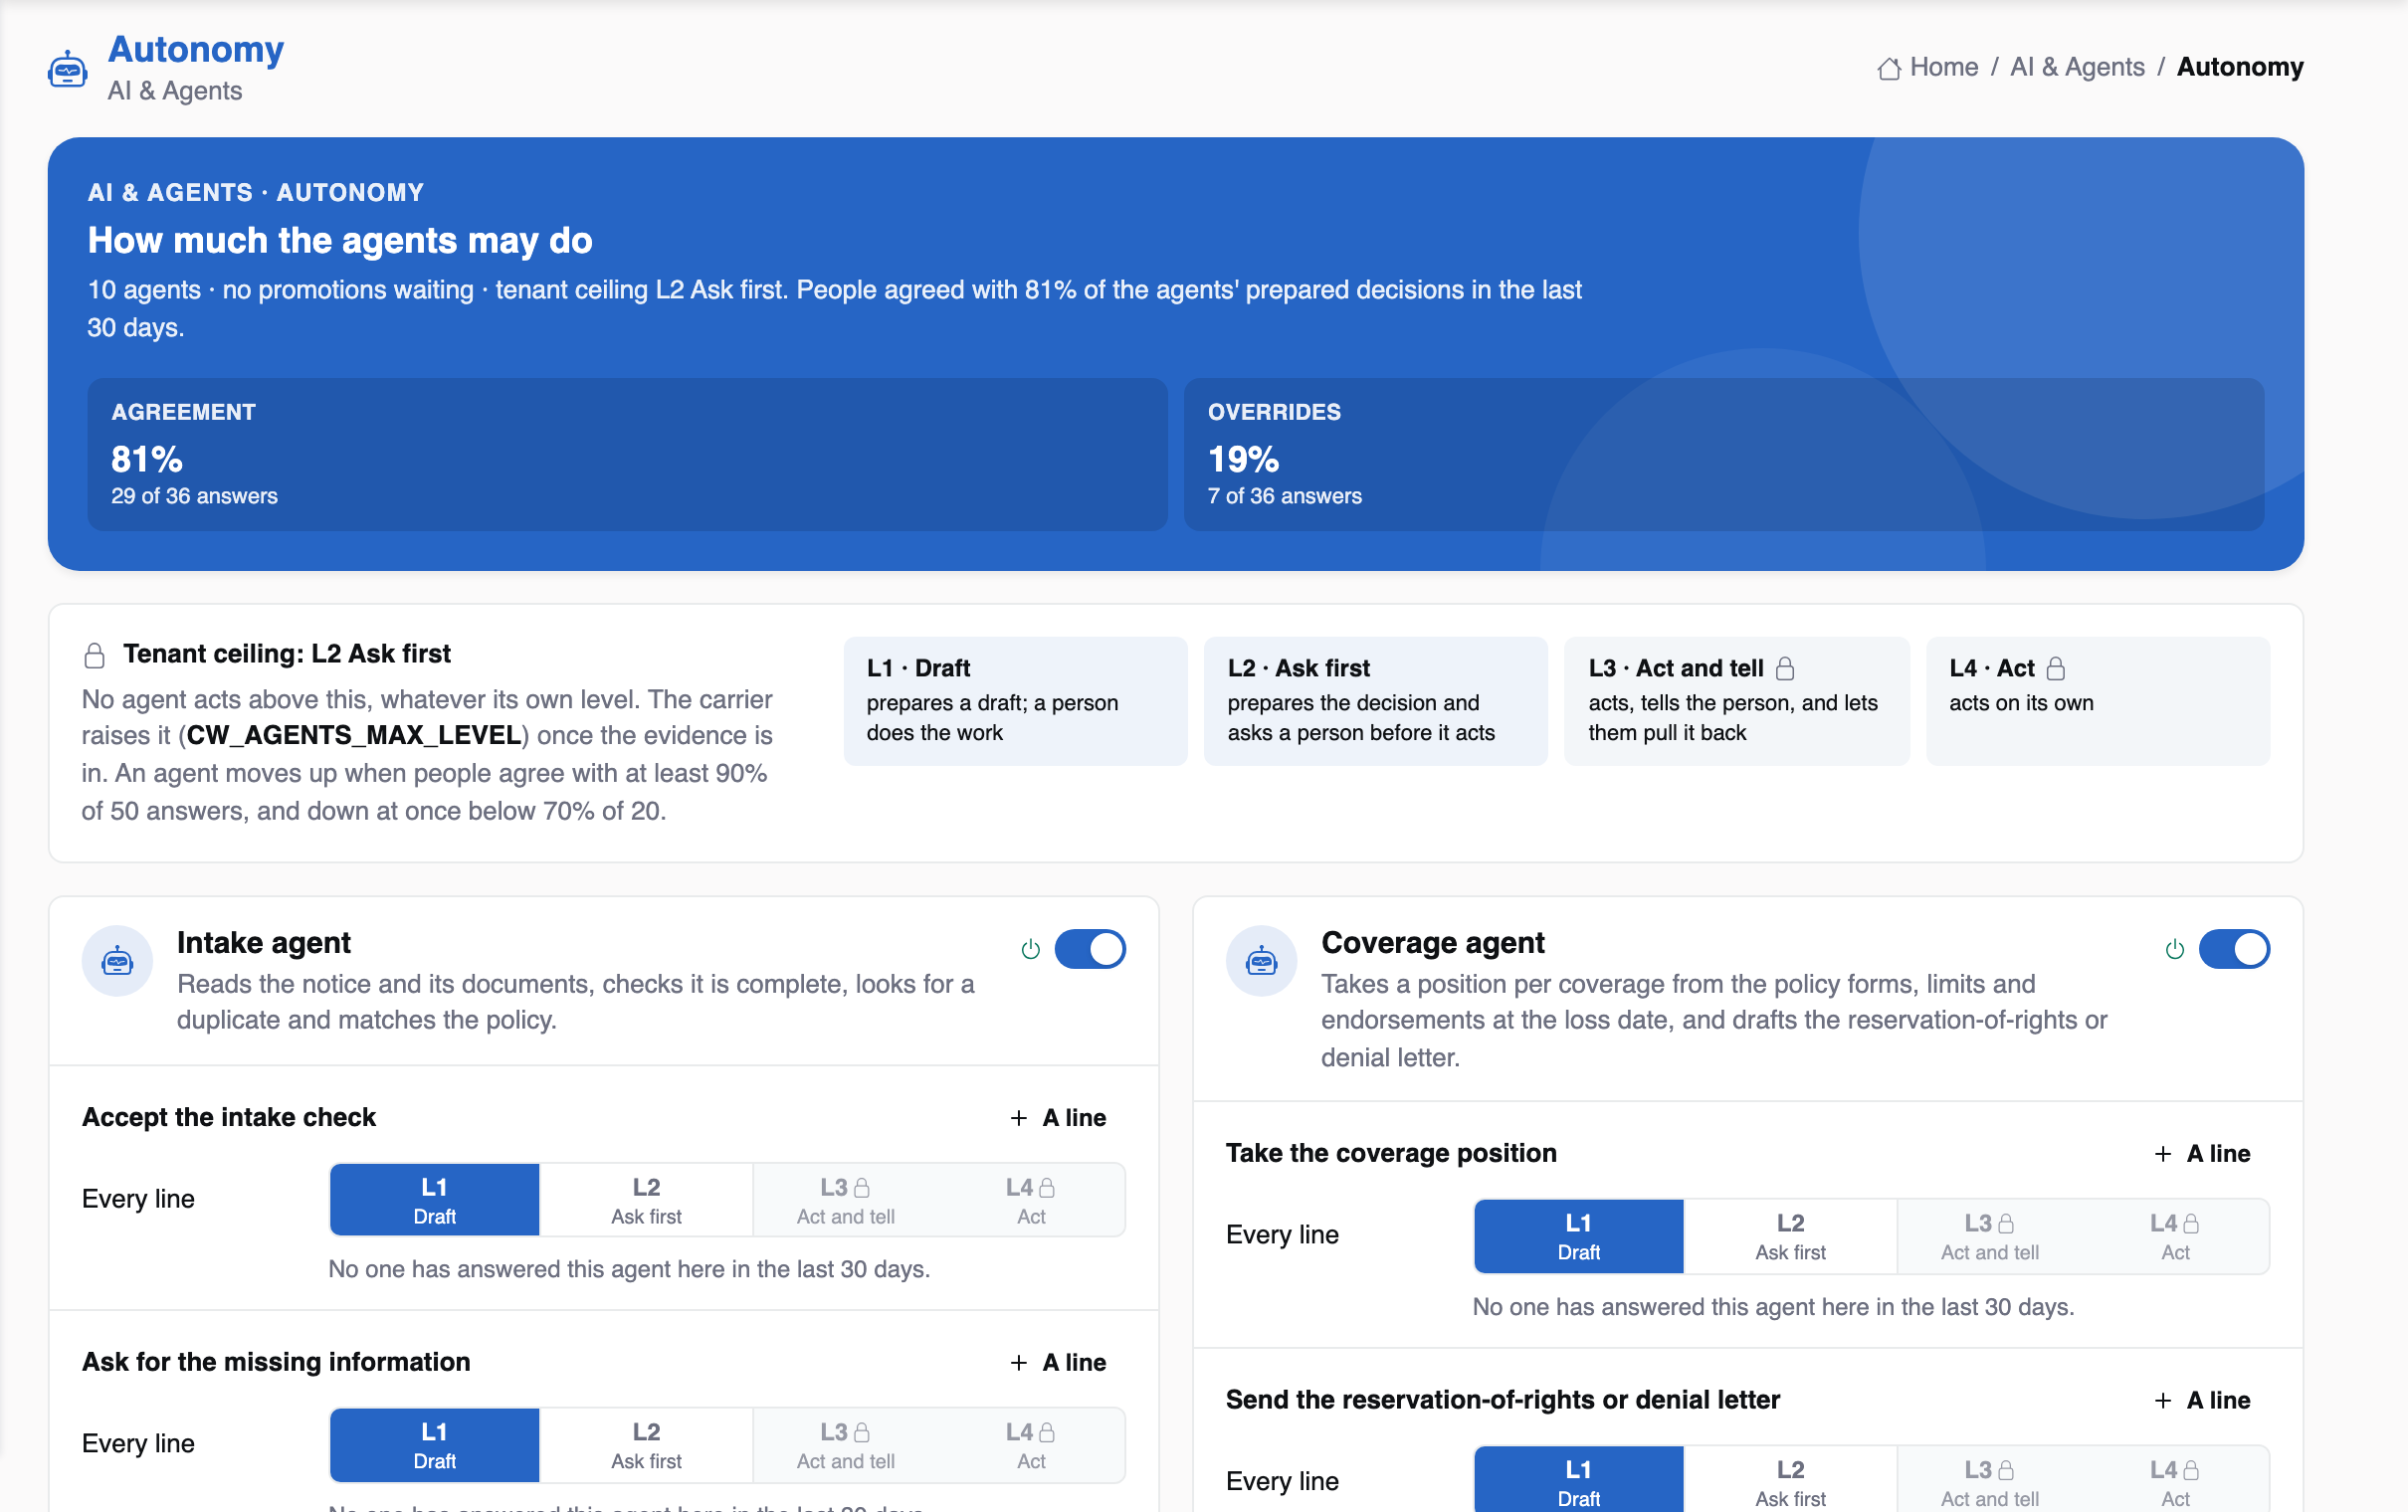
Task: Choose locked L3 Act and tell for Accept the intake check
Action: coord(845,1200)
